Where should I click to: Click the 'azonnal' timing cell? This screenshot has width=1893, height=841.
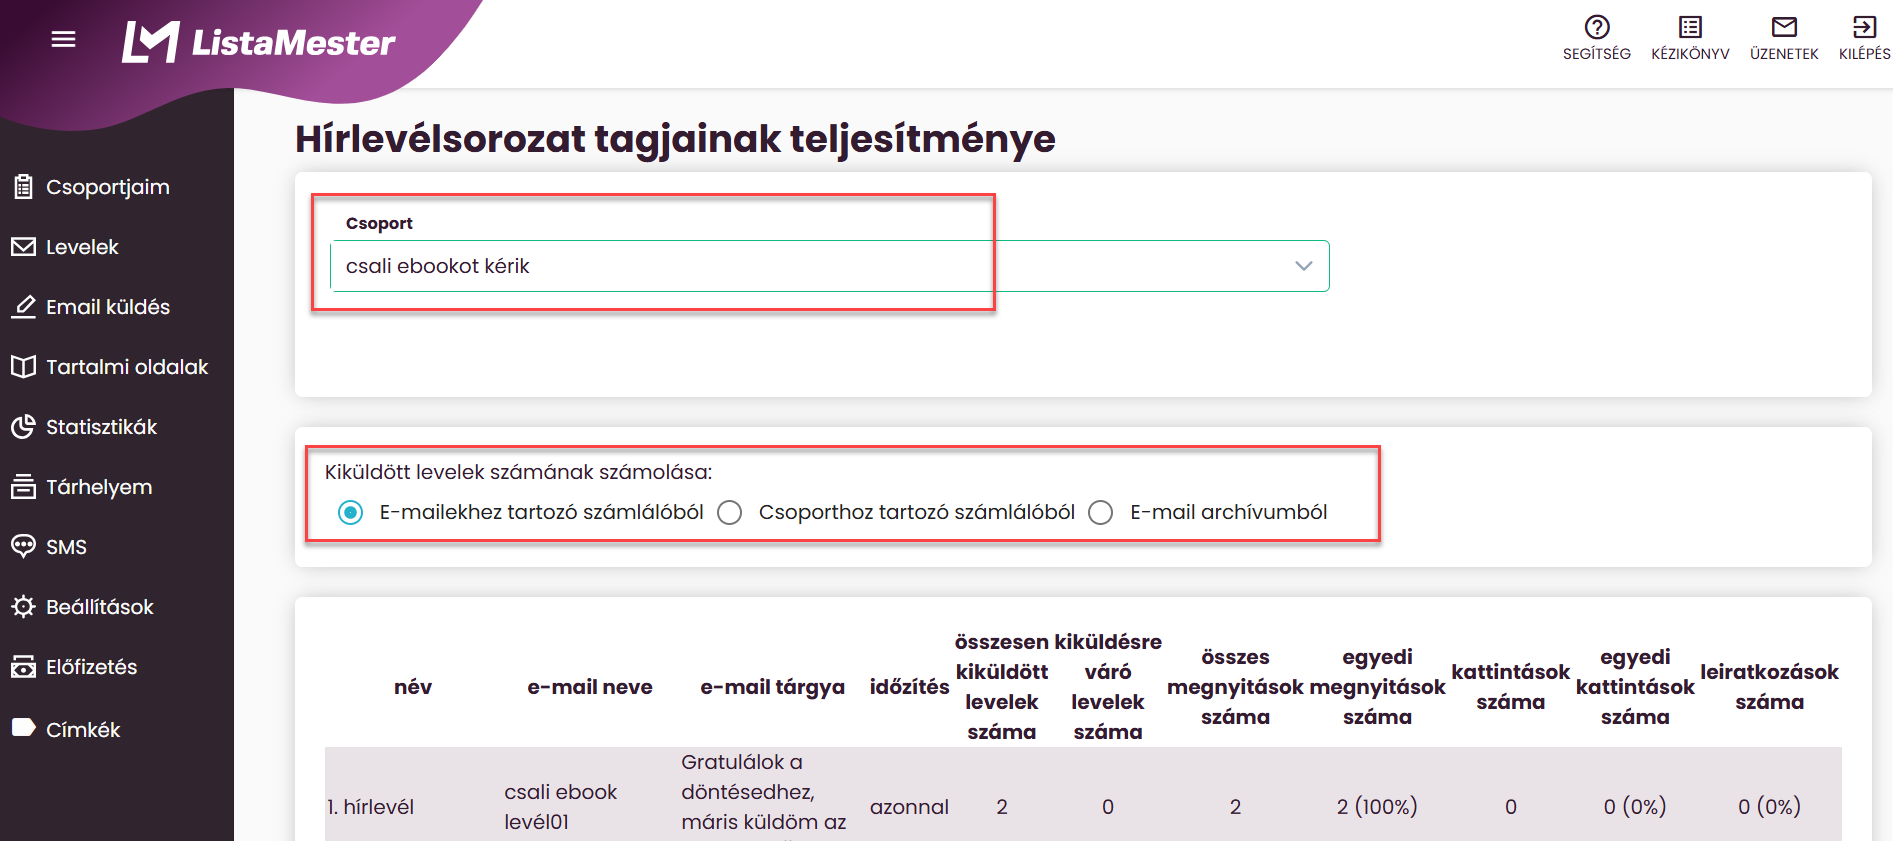click(x=909, y=807)
